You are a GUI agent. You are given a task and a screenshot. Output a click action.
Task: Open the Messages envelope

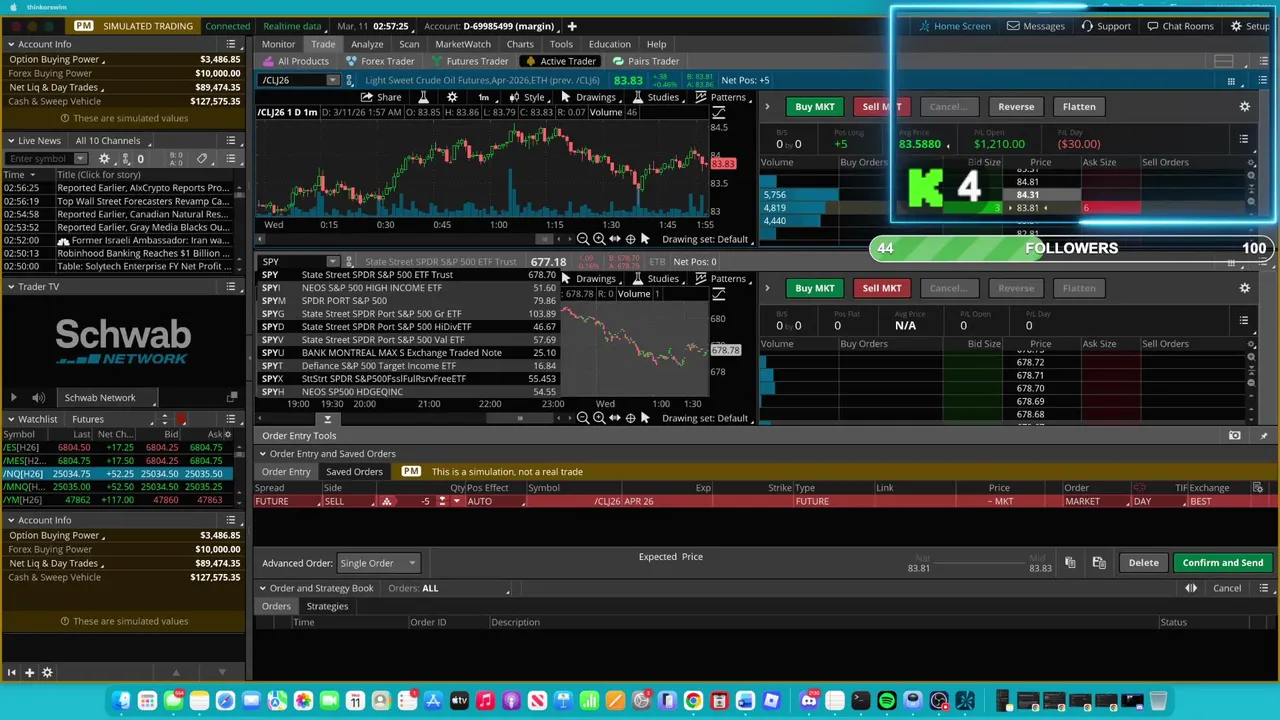click(1035, 26)
